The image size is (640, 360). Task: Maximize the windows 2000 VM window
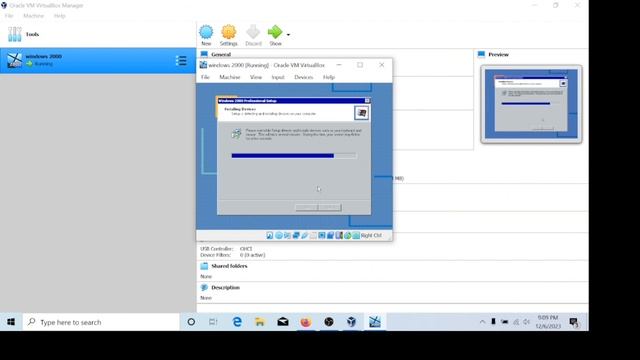tap(360, 65)
